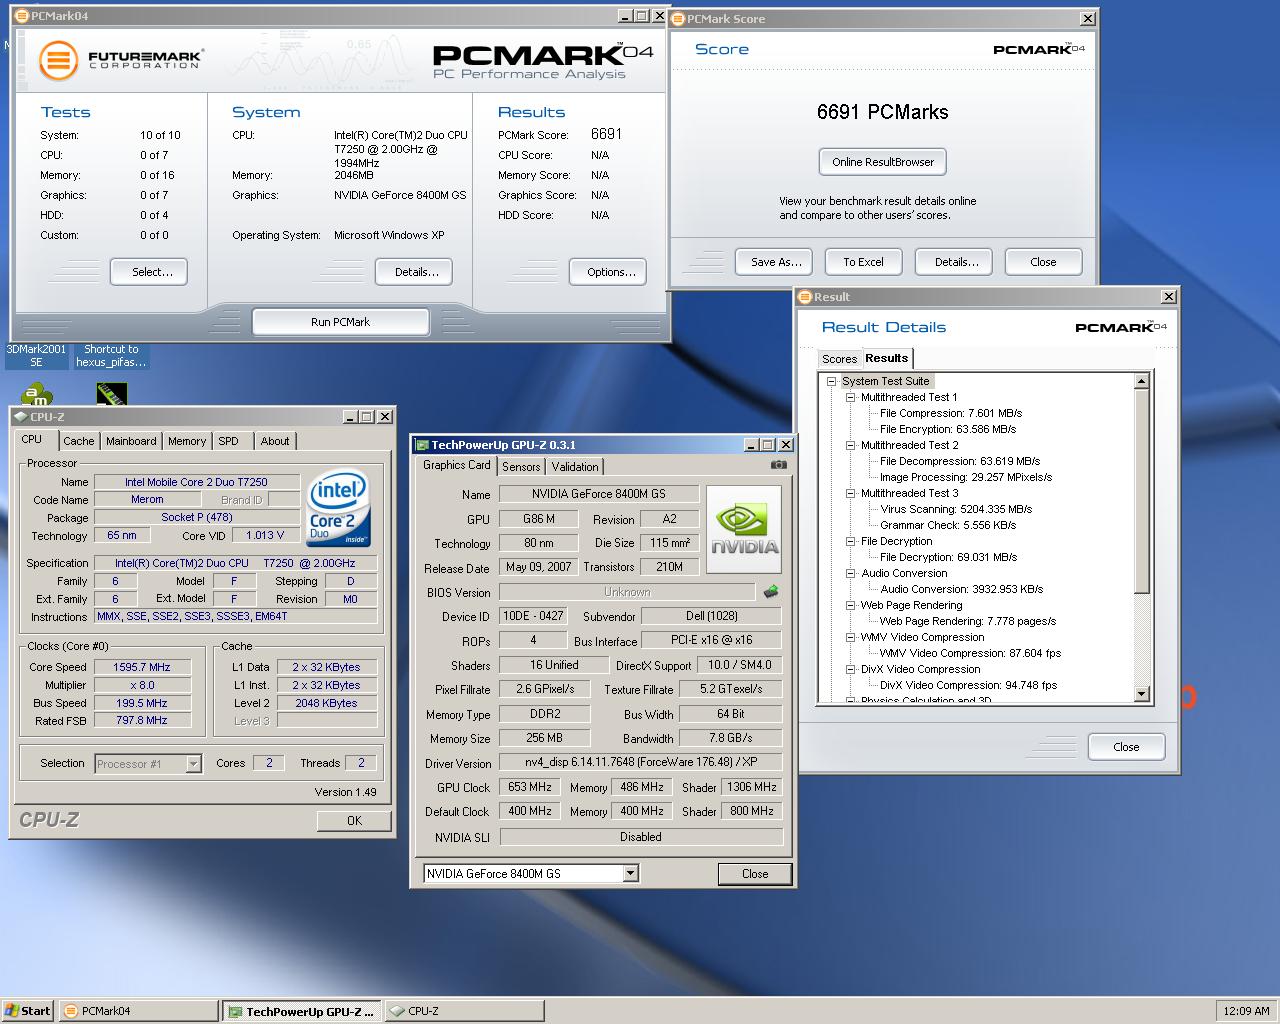Open the Memory tab in CPU-Z
Viewport: 1280px width, 1024px height.
187,441
